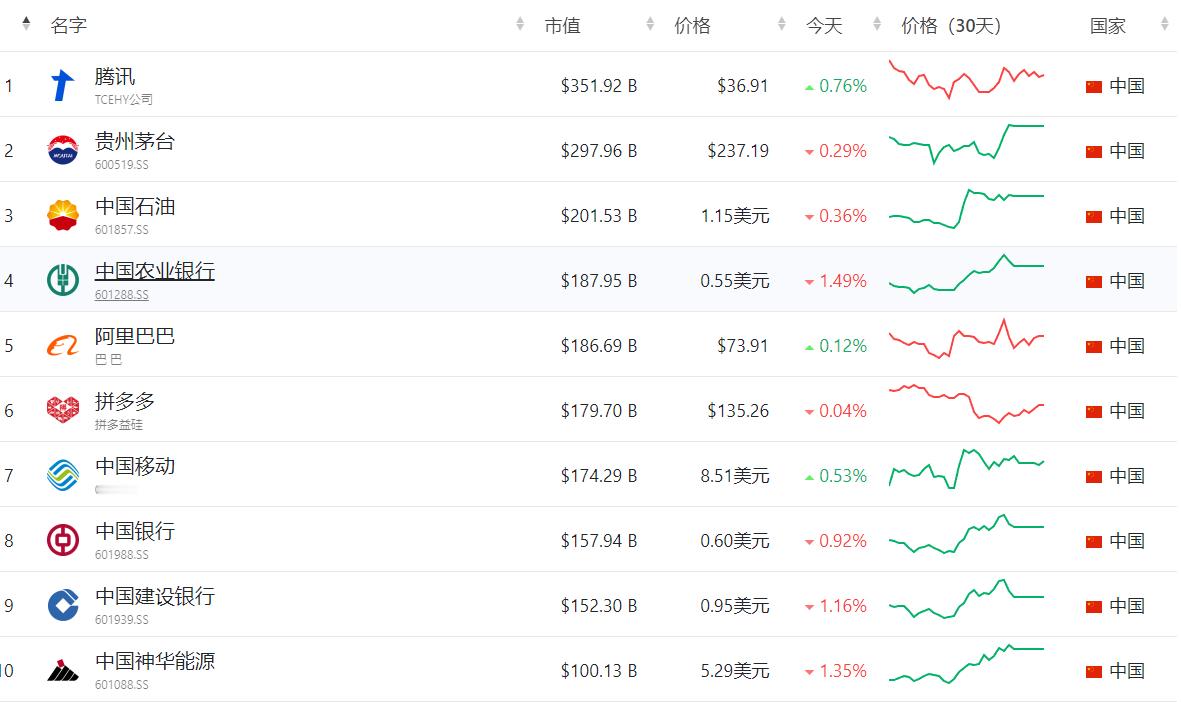1181x702 pixels.
Task: Sort by 今天 using its sort arrows
Action: pyautogui.click(x=877, y=24)
